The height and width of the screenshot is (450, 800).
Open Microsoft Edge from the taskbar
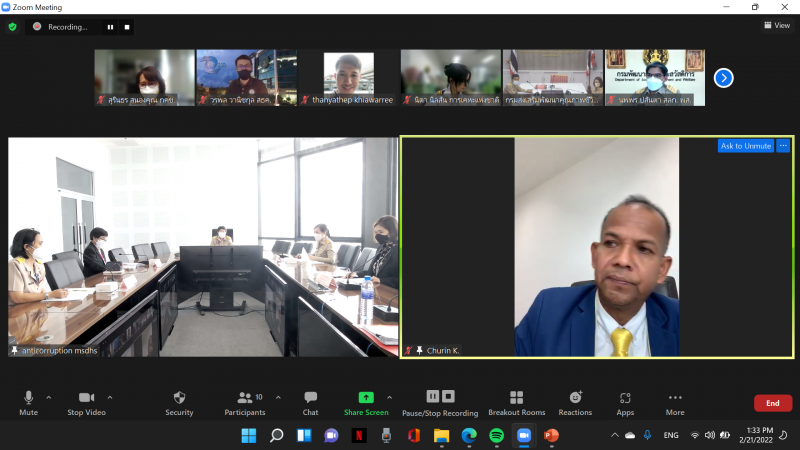pos(469,435)
